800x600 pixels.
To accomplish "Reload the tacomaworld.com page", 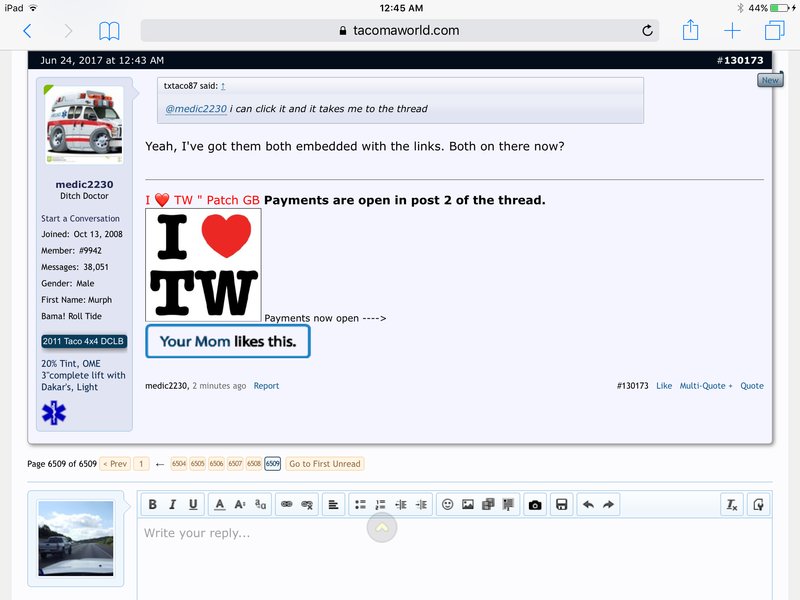I will pyautogui.click(x=647, y=31).
